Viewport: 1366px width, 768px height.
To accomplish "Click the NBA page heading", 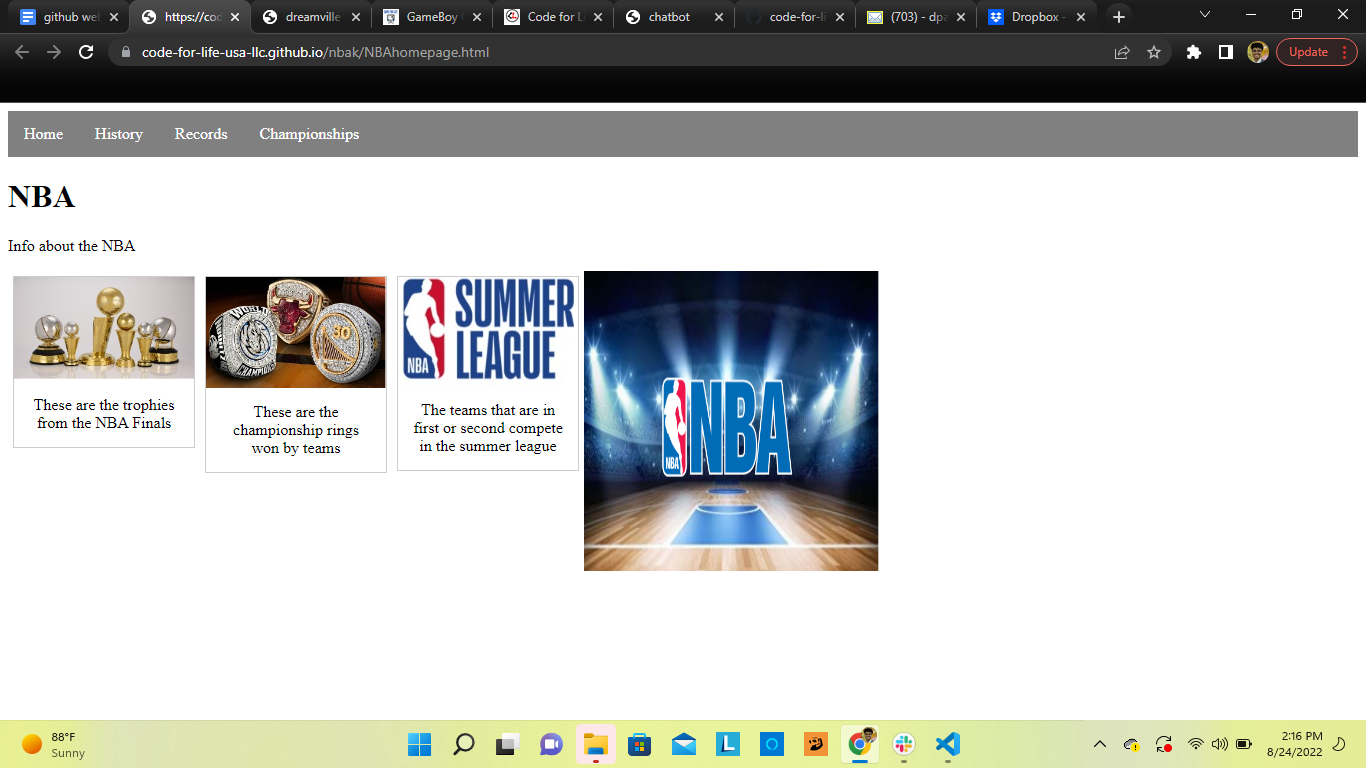I will tap(42, 197).
